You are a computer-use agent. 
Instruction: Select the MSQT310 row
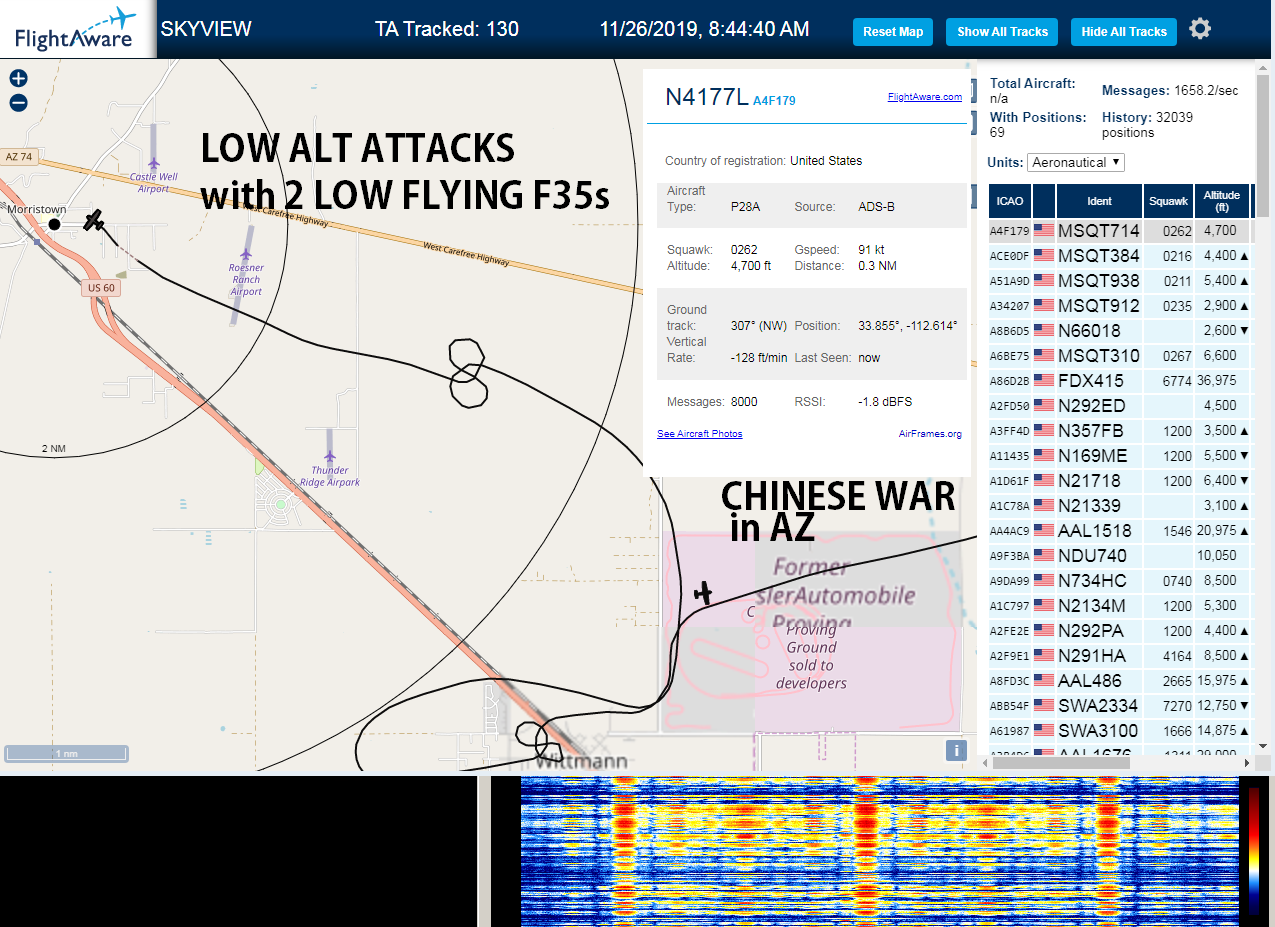pos(1120,355)
